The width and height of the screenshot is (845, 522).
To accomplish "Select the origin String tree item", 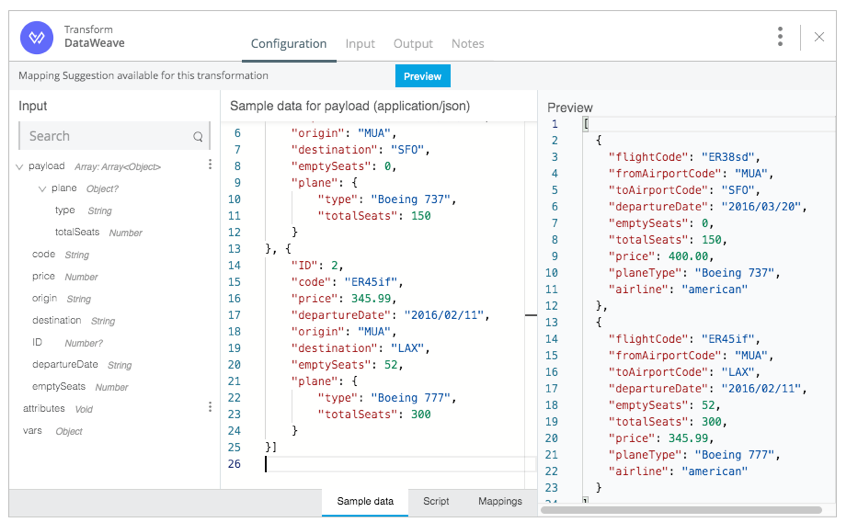I will point(61,299).
